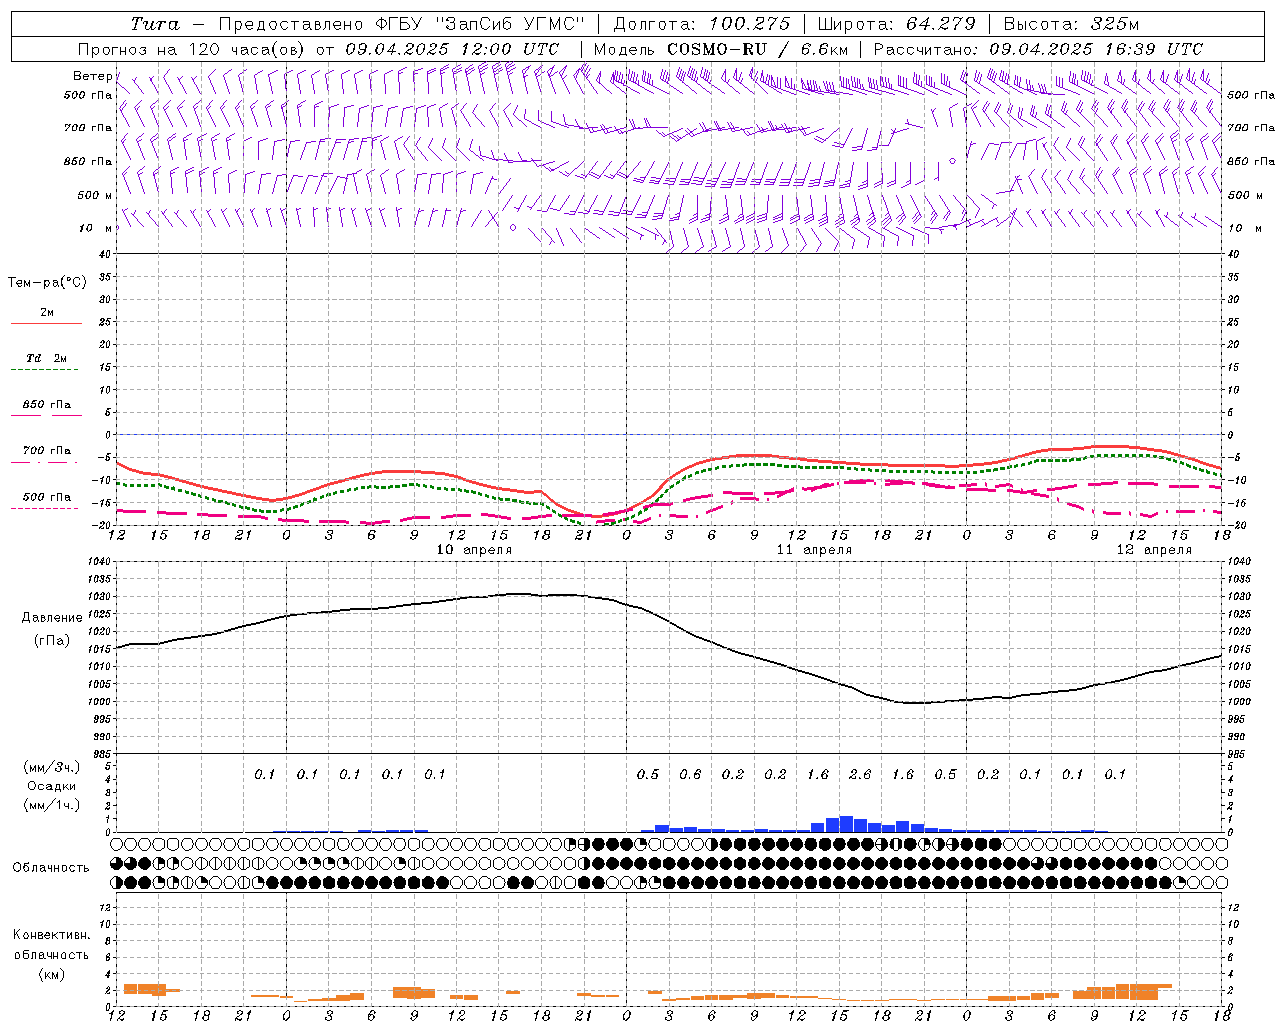
Task: Click the 'Конвективн.' convective cloud label
Action: [x=51, y=935]
